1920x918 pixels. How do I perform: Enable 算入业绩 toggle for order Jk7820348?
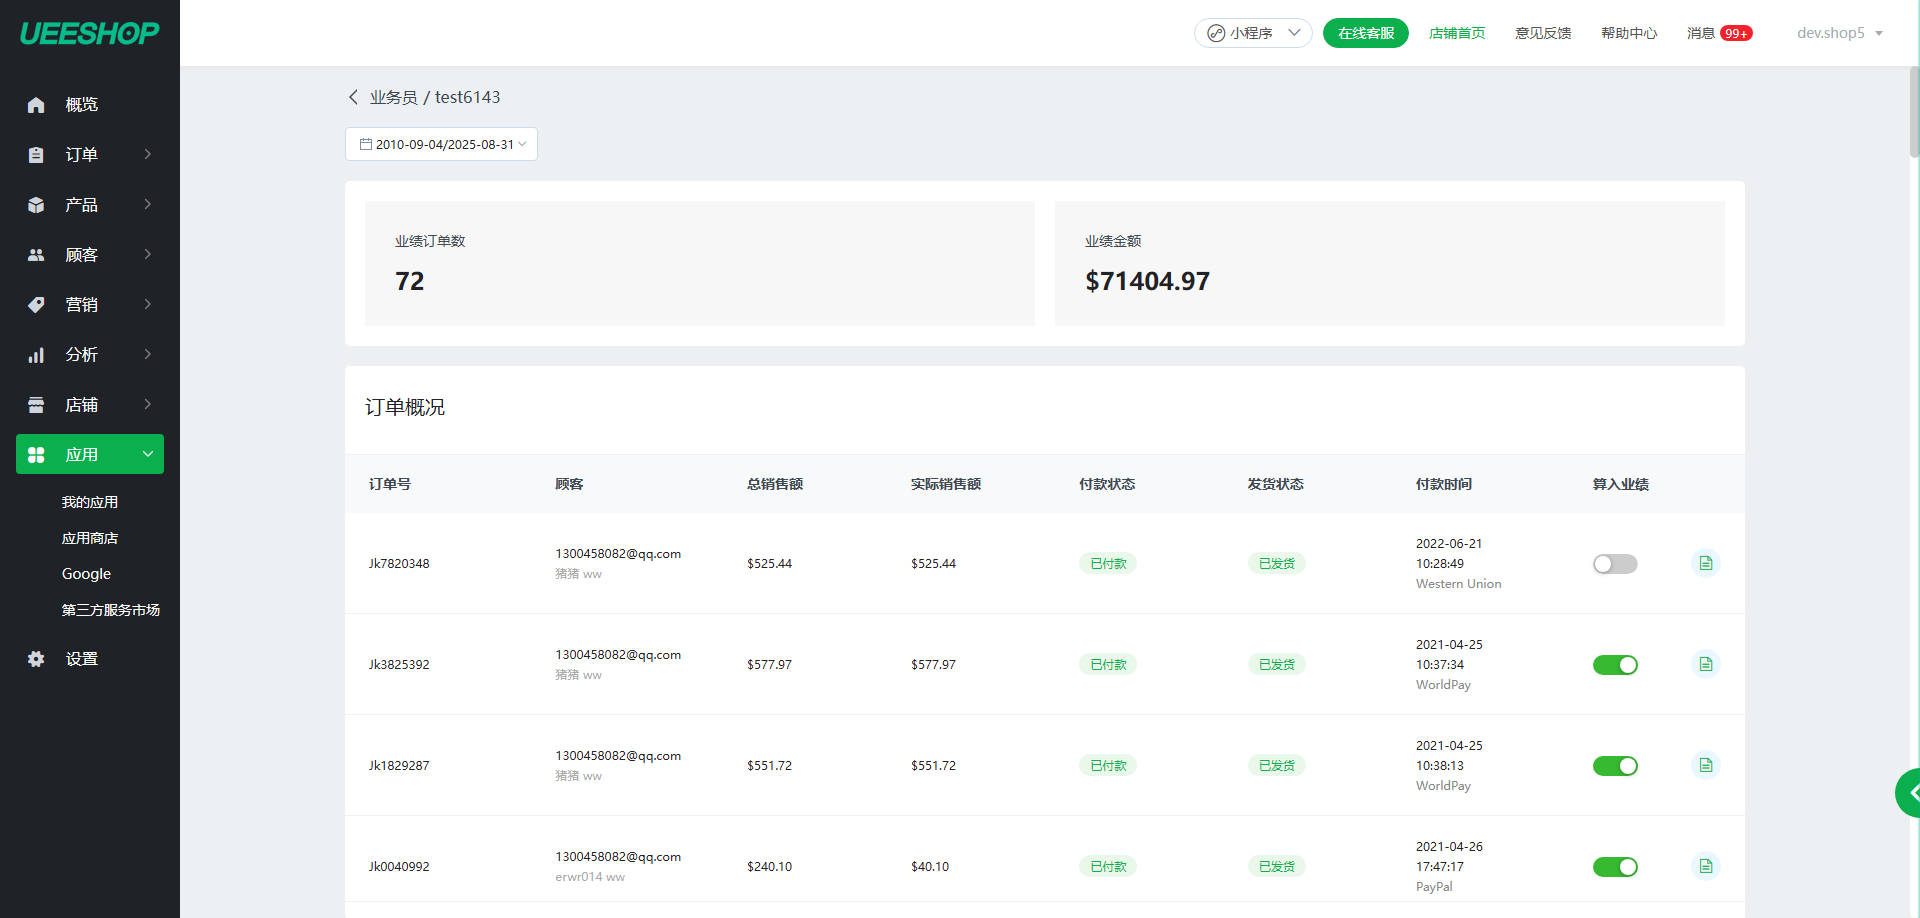click(x=1614, y=564)
